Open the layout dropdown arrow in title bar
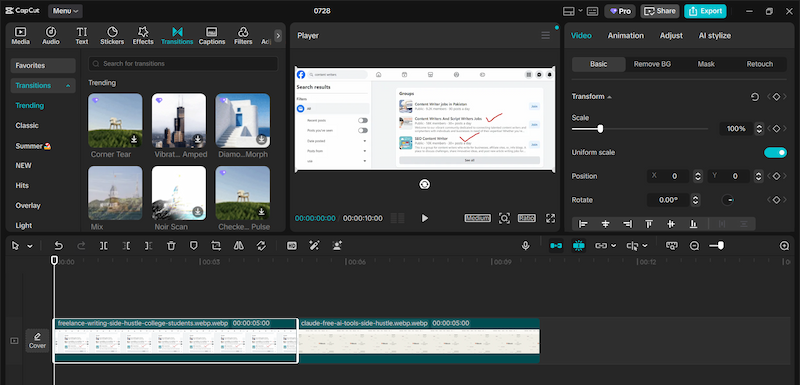 (581, 11)
